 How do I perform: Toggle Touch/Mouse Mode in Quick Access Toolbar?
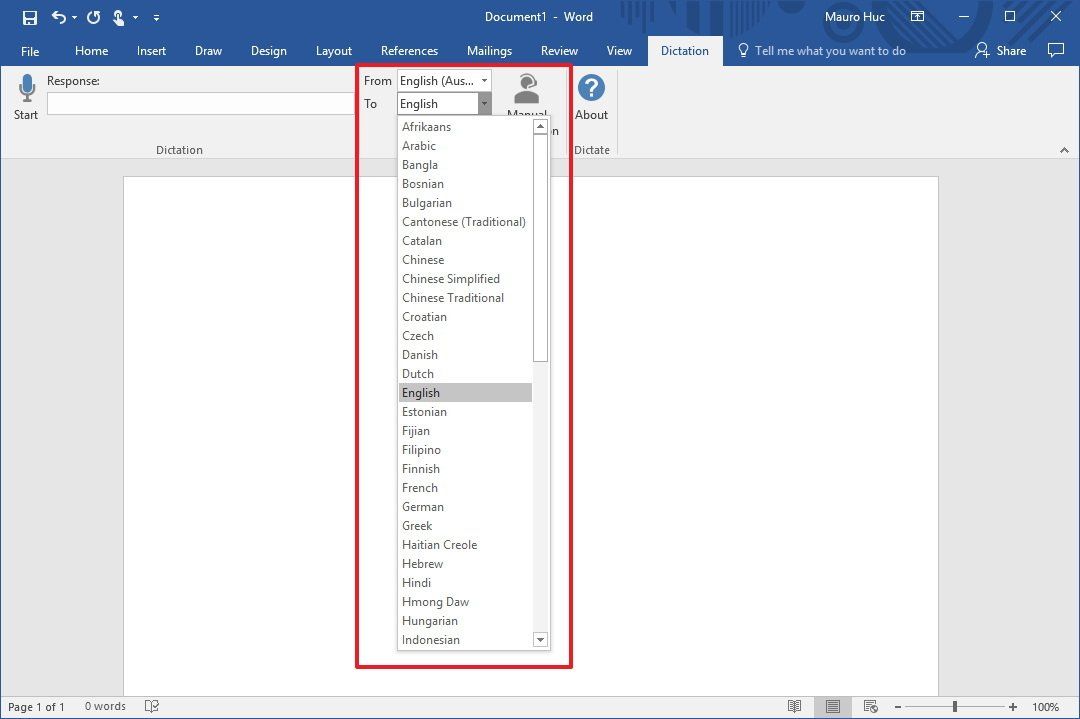120,17
